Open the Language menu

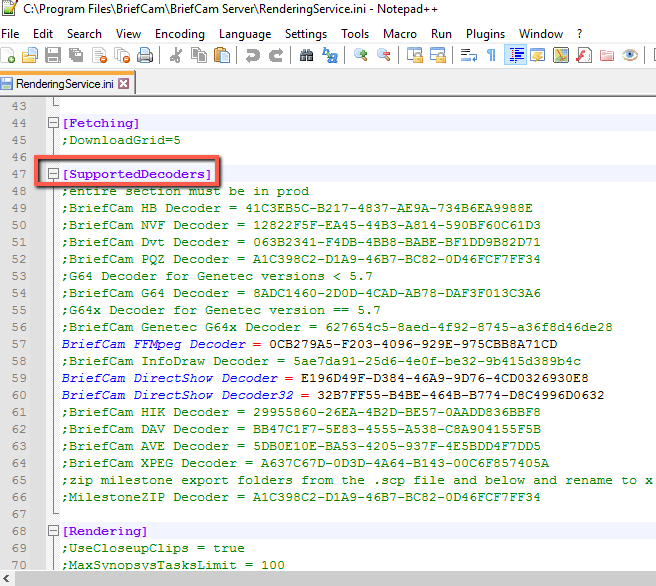[245, 34]
